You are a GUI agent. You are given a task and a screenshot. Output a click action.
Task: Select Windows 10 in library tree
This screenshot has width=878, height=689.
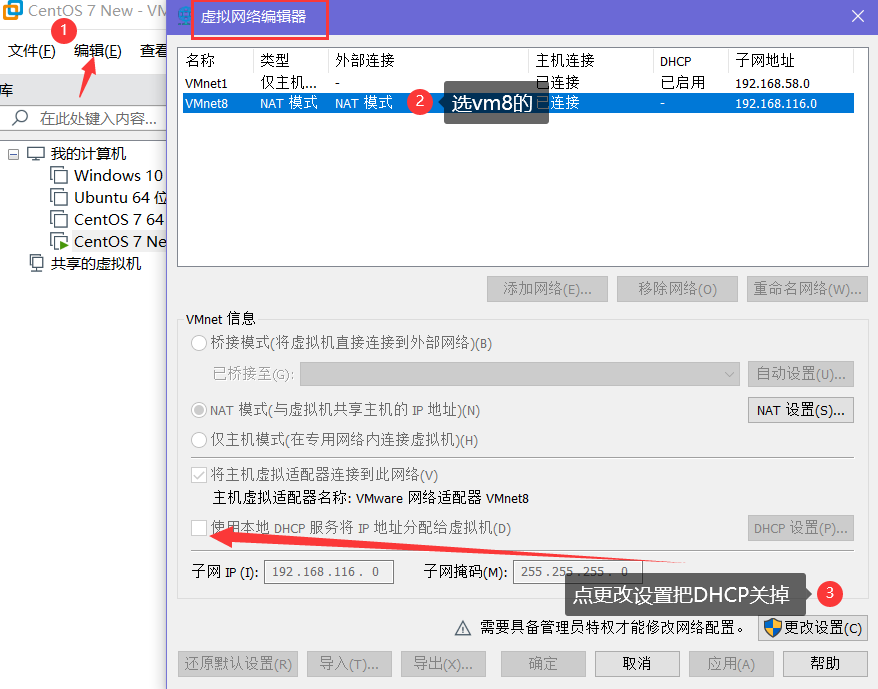coord(118,175)
